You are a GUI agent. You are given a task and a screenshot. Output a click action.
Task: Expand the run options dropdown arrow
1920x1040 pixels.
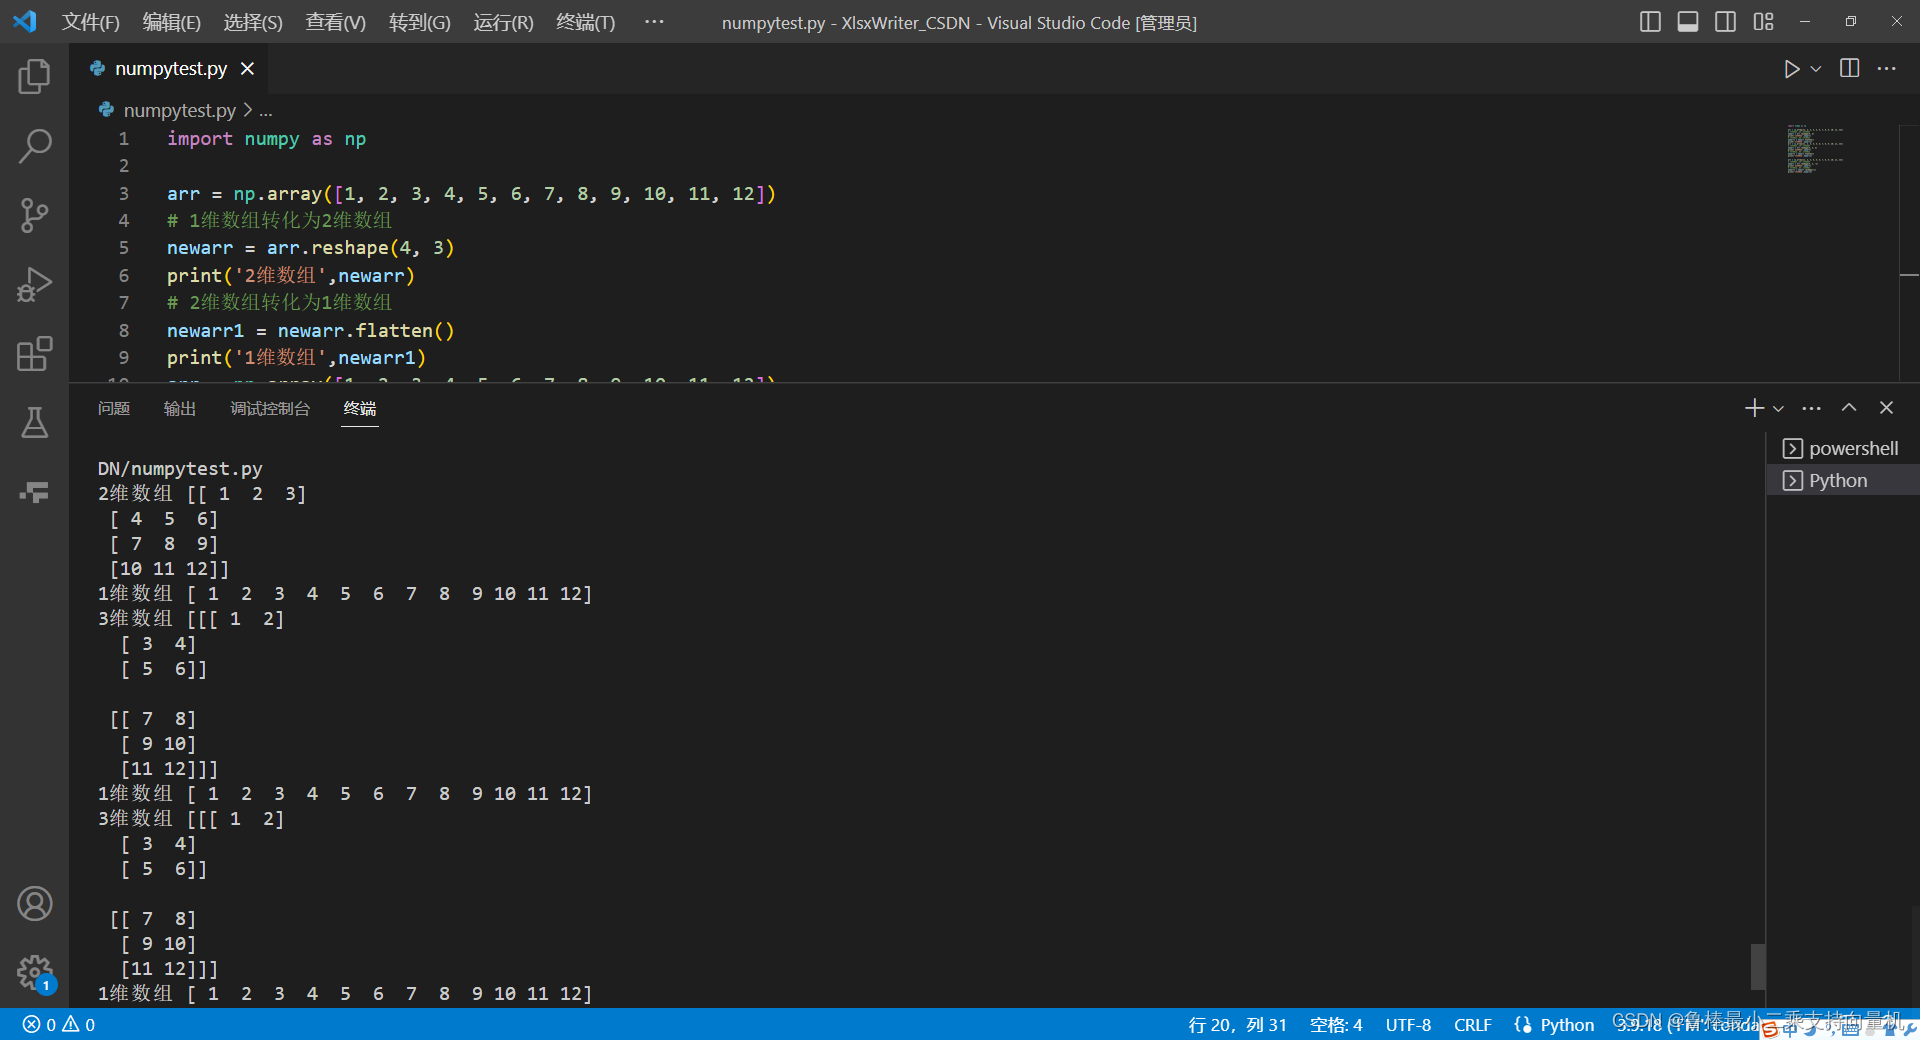tap(1816, 68)
